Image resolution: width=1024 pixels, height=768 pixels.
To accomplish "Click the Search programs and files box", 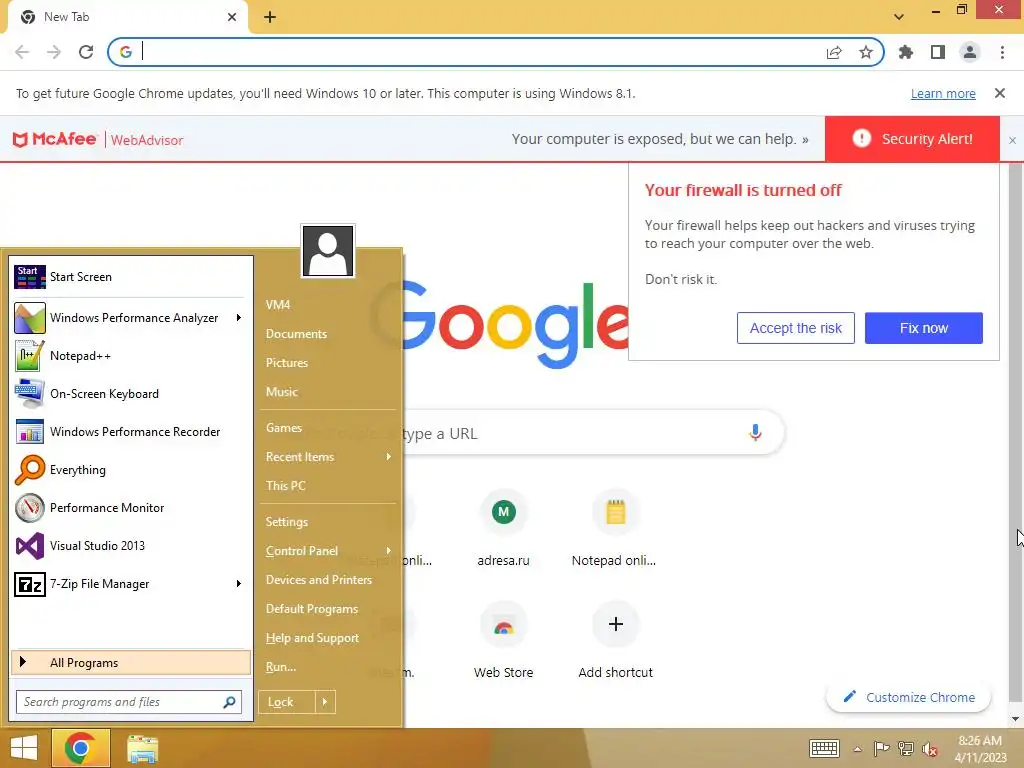I will click(129, 702).
